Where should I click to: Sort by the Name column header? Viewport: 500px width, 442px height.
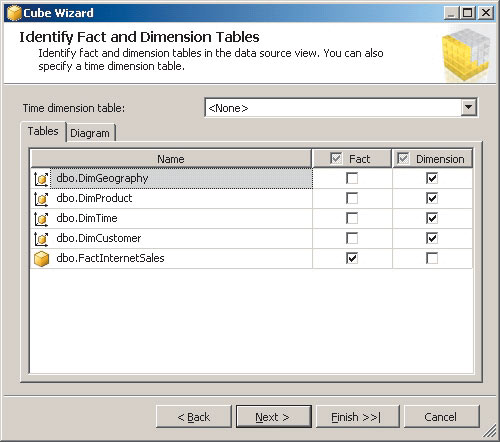pos(171,159)
